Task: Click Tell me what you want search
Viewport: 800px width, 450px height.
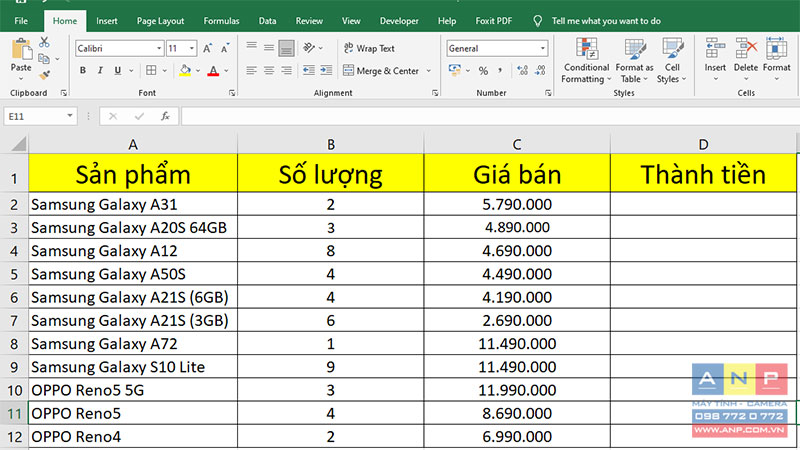Action: pos(606,21)
